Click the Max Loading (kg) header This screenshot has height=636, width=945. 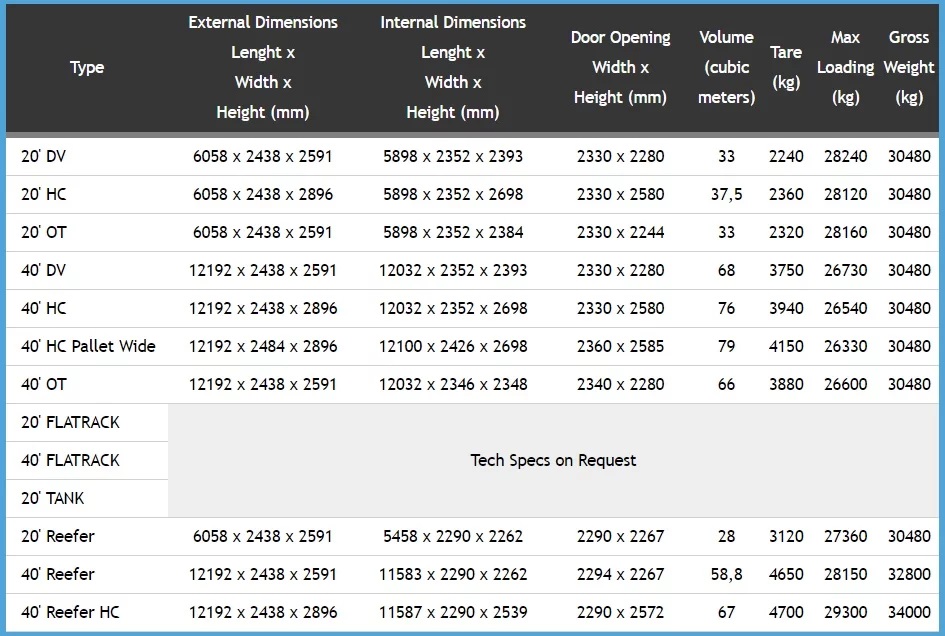click(845, 67)
